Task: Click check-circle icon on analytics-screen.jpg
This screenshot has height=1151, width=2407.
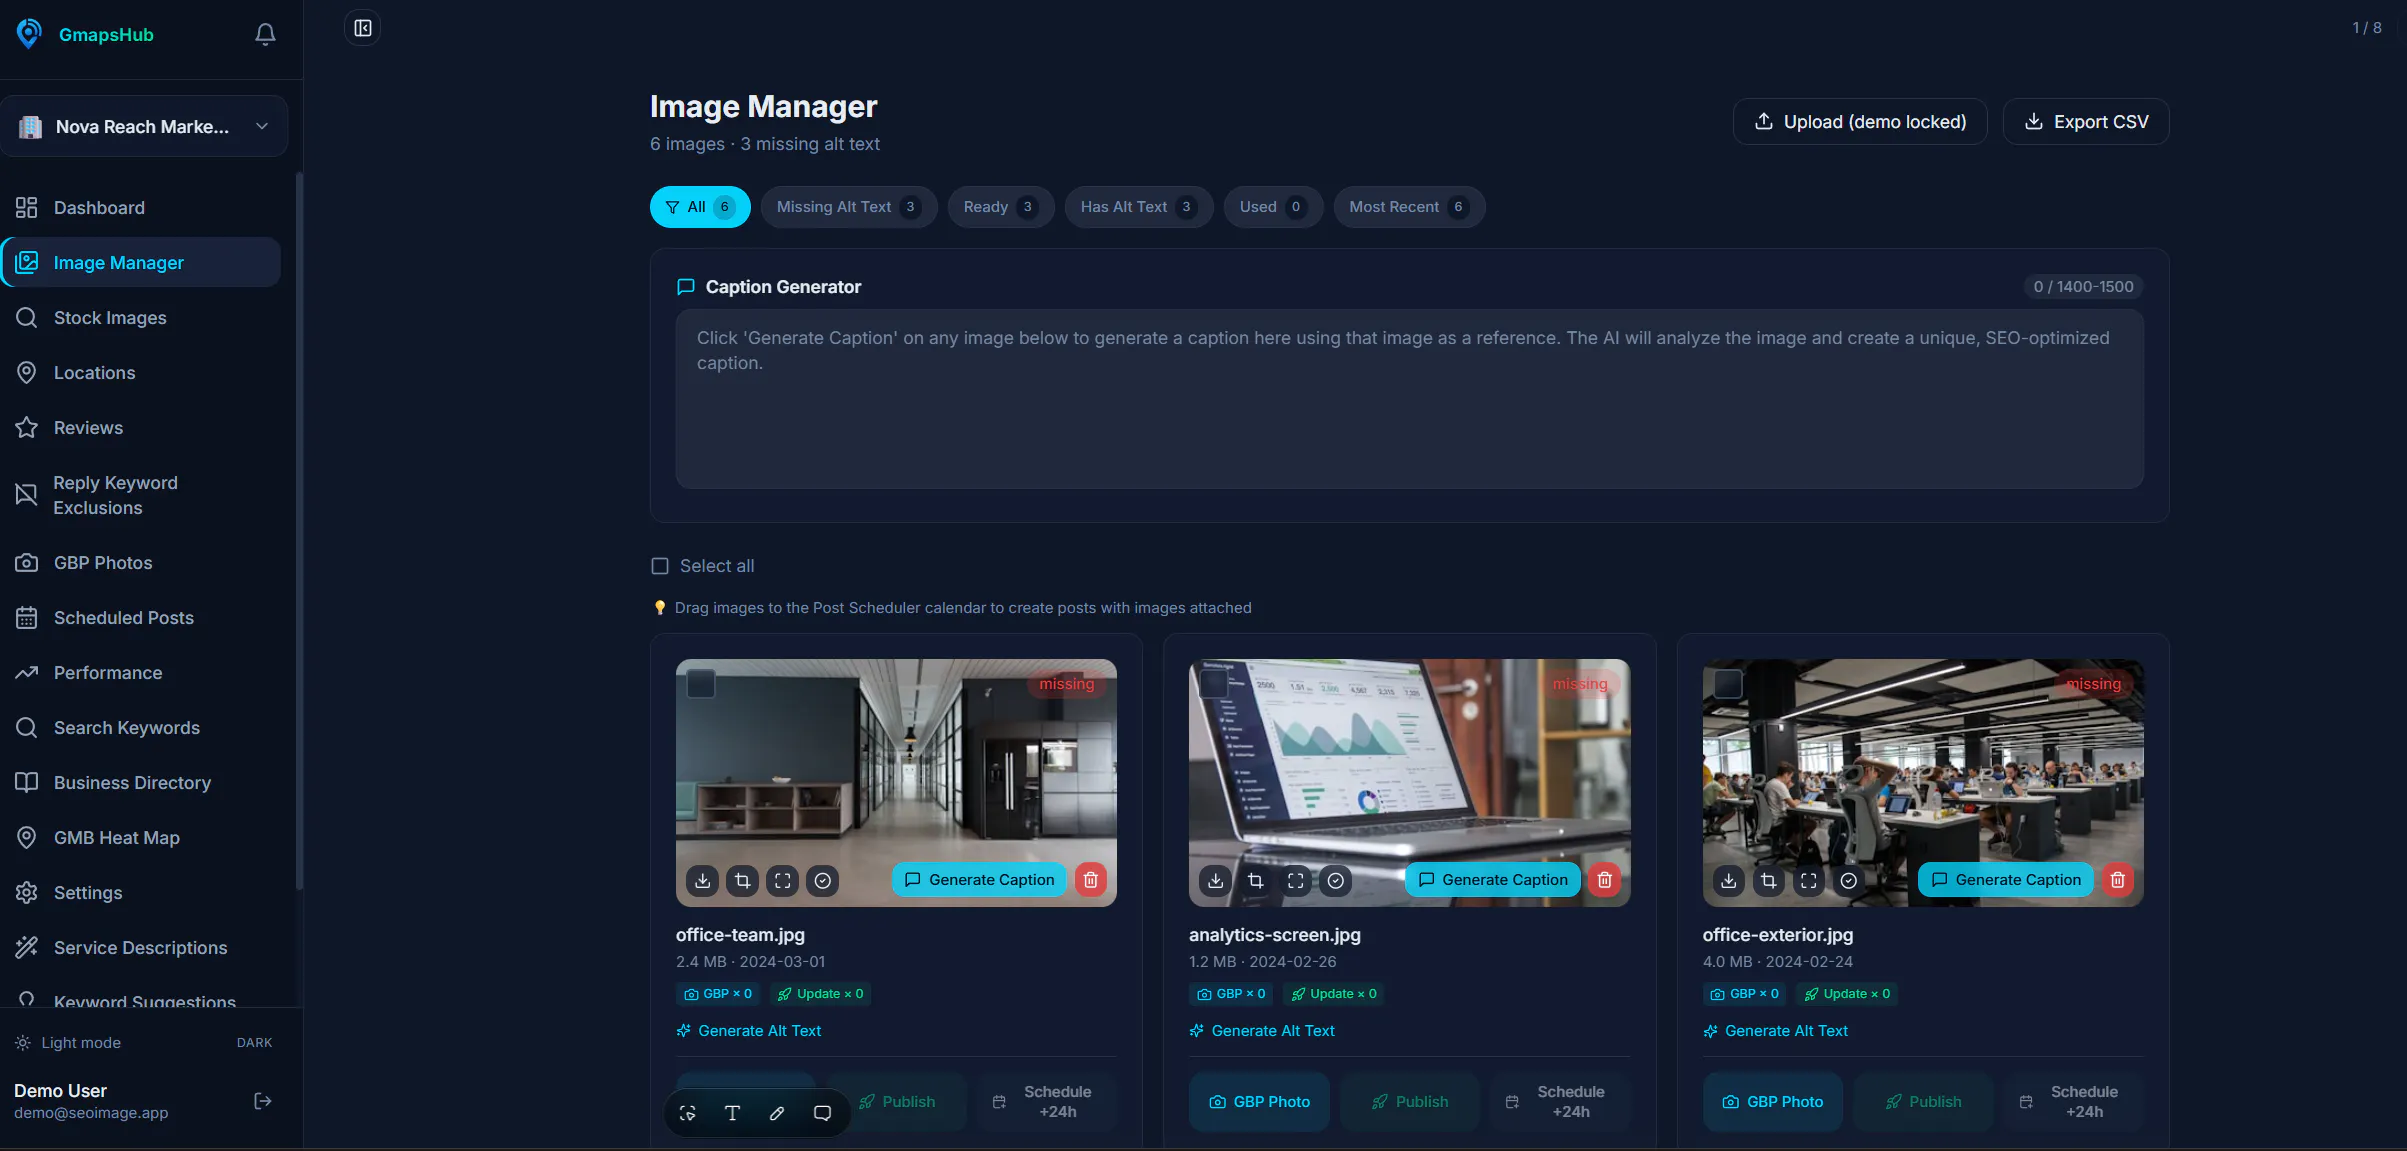Action: pos(1336,880)
